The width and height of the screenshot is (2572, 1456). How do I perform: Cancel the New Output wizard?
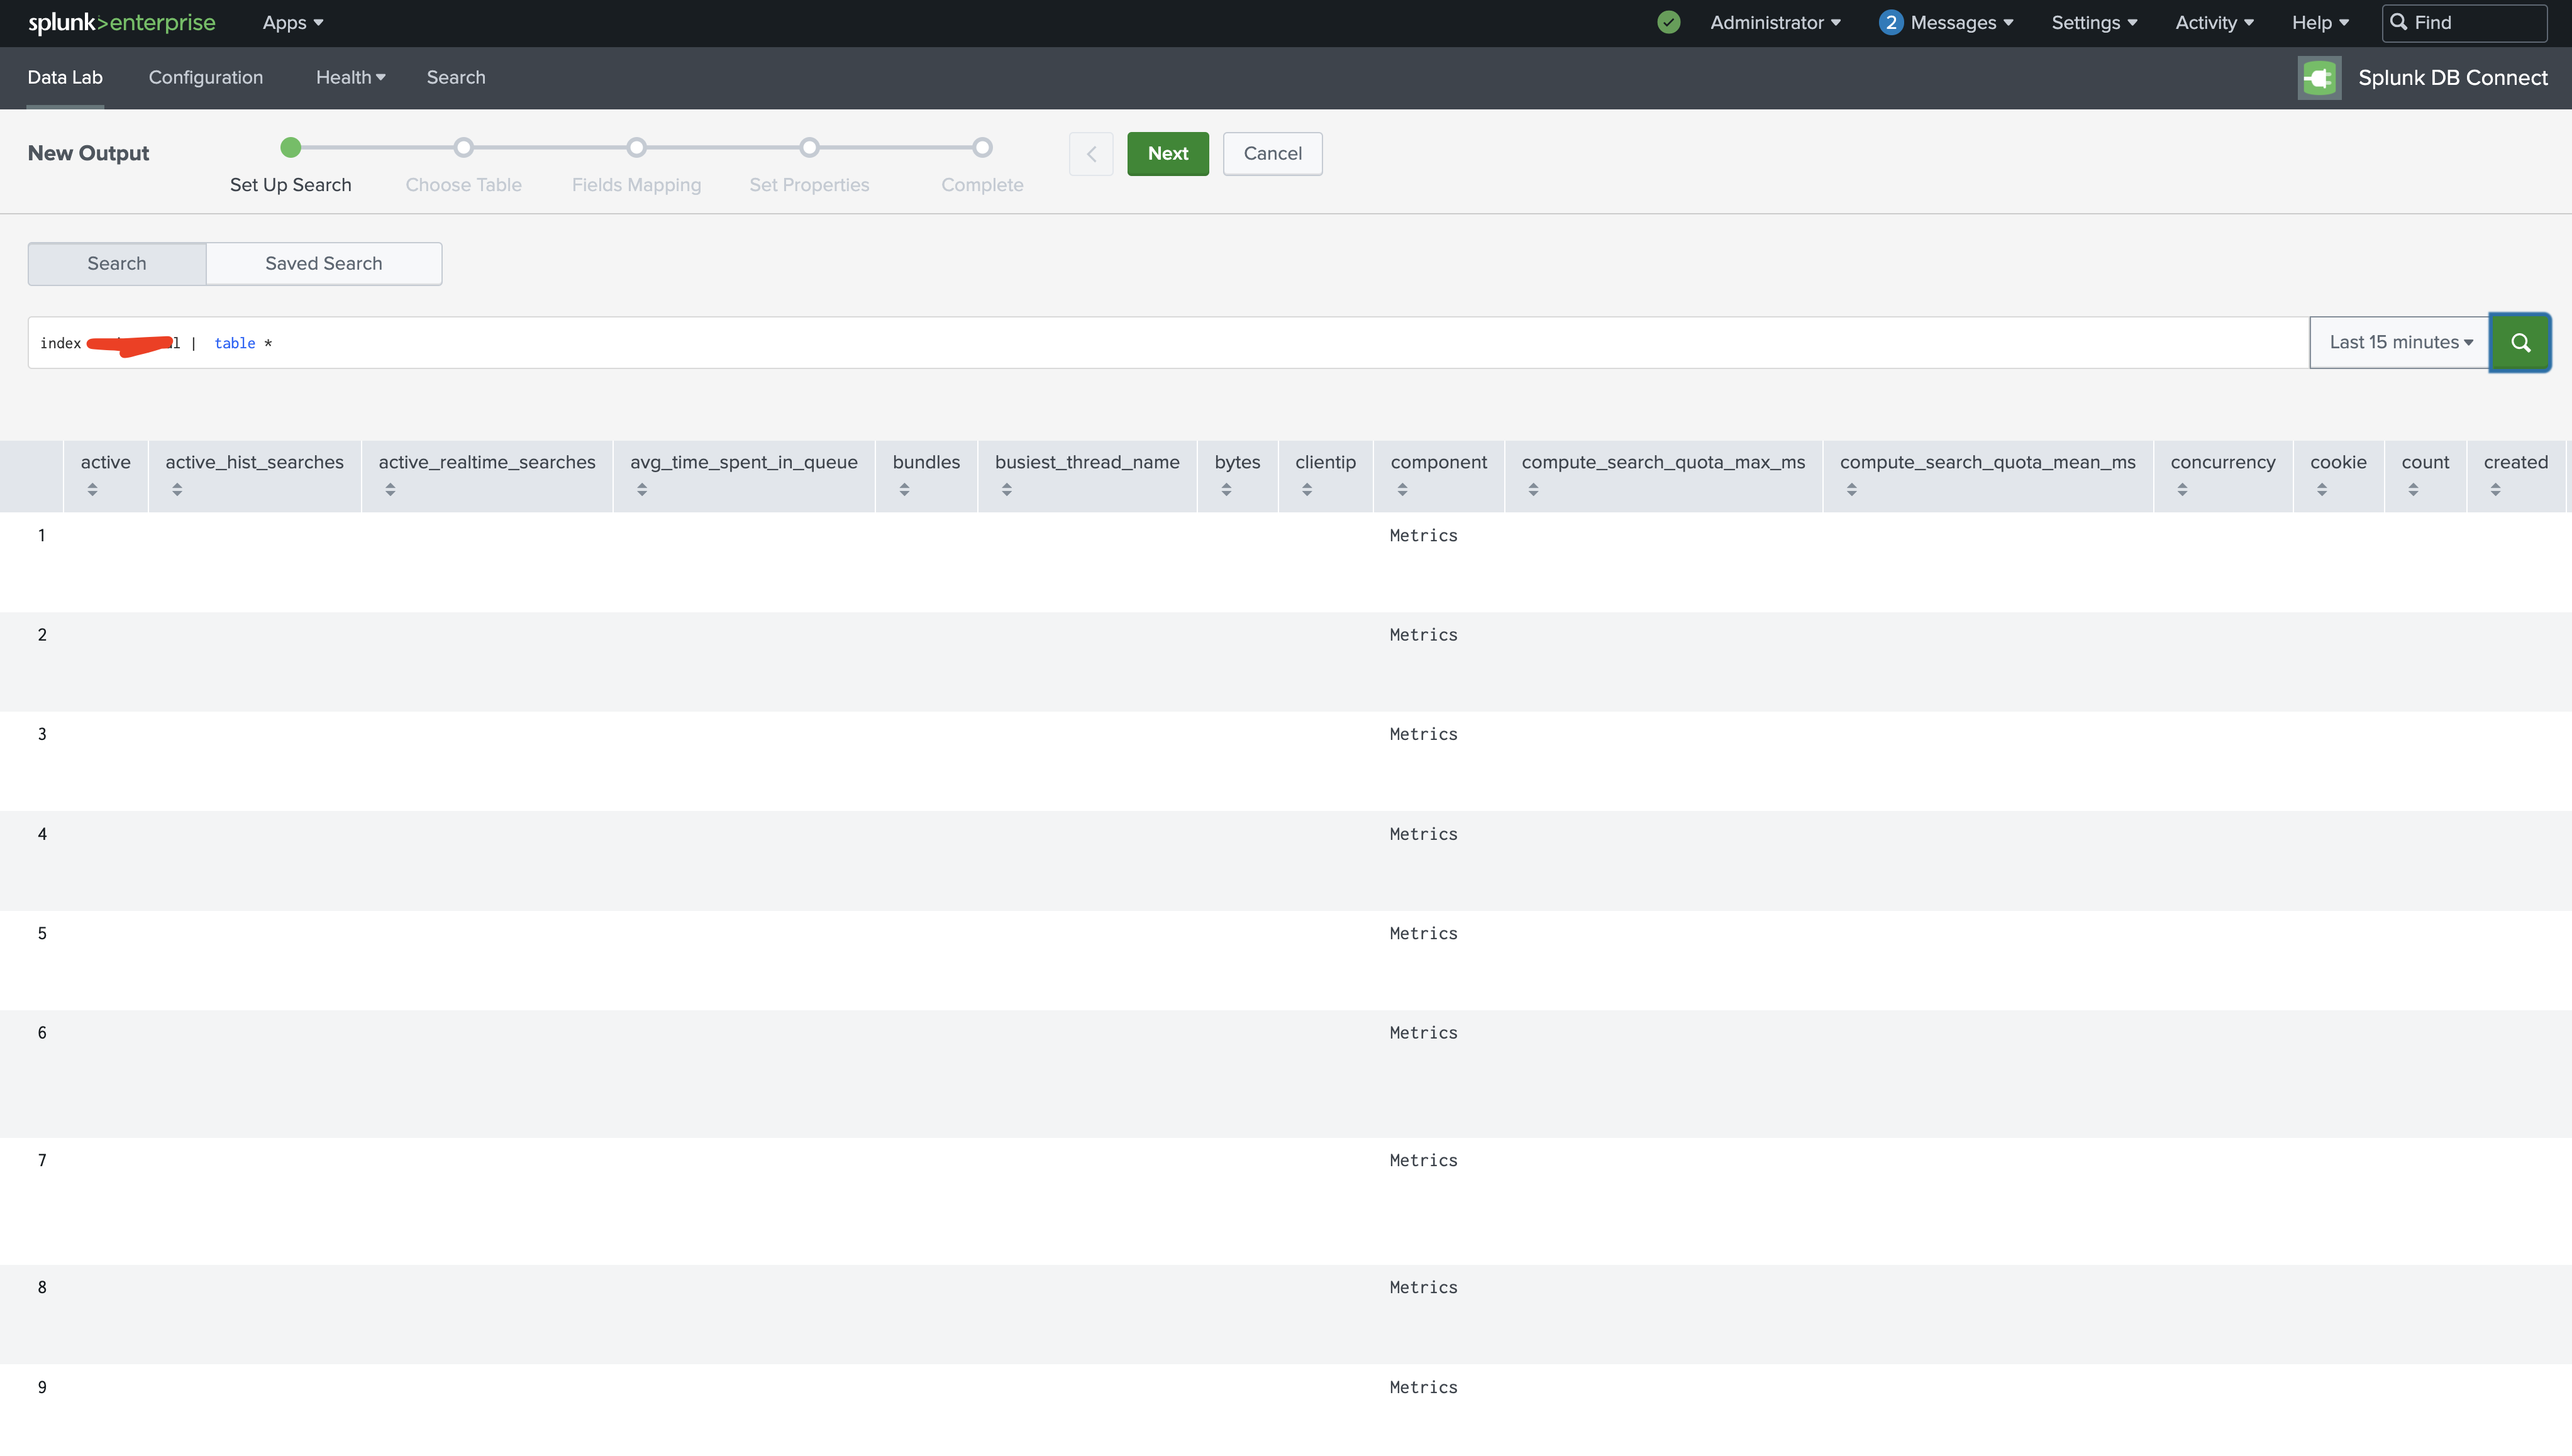pyautogui.click(x=1272, y=153)
